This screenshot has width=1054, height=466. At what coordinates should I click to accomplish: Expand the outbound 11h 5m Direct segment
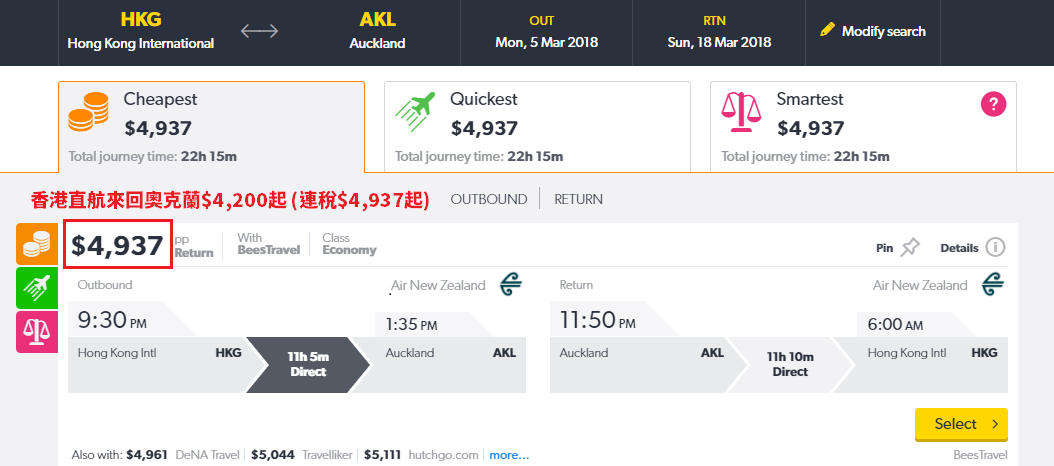click(x=308, y=364)
